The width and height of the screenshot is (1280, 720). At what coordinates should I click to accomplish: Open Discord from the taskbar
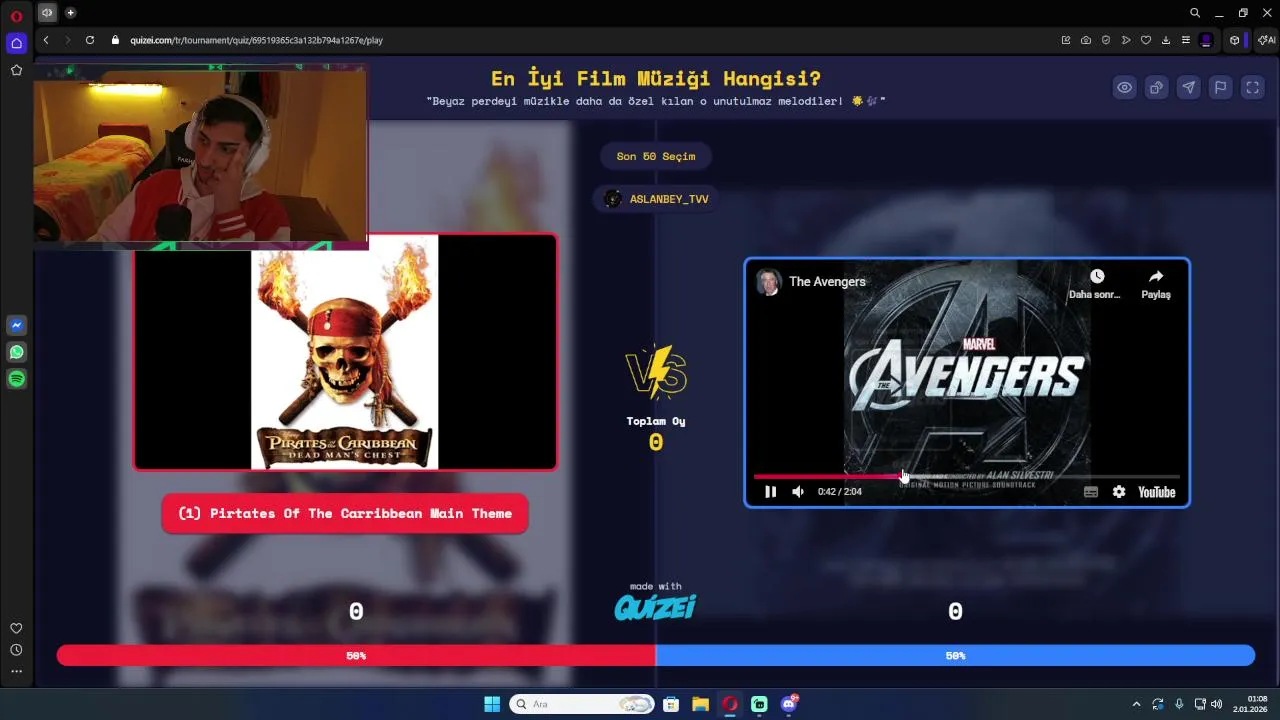click(789, 704)
